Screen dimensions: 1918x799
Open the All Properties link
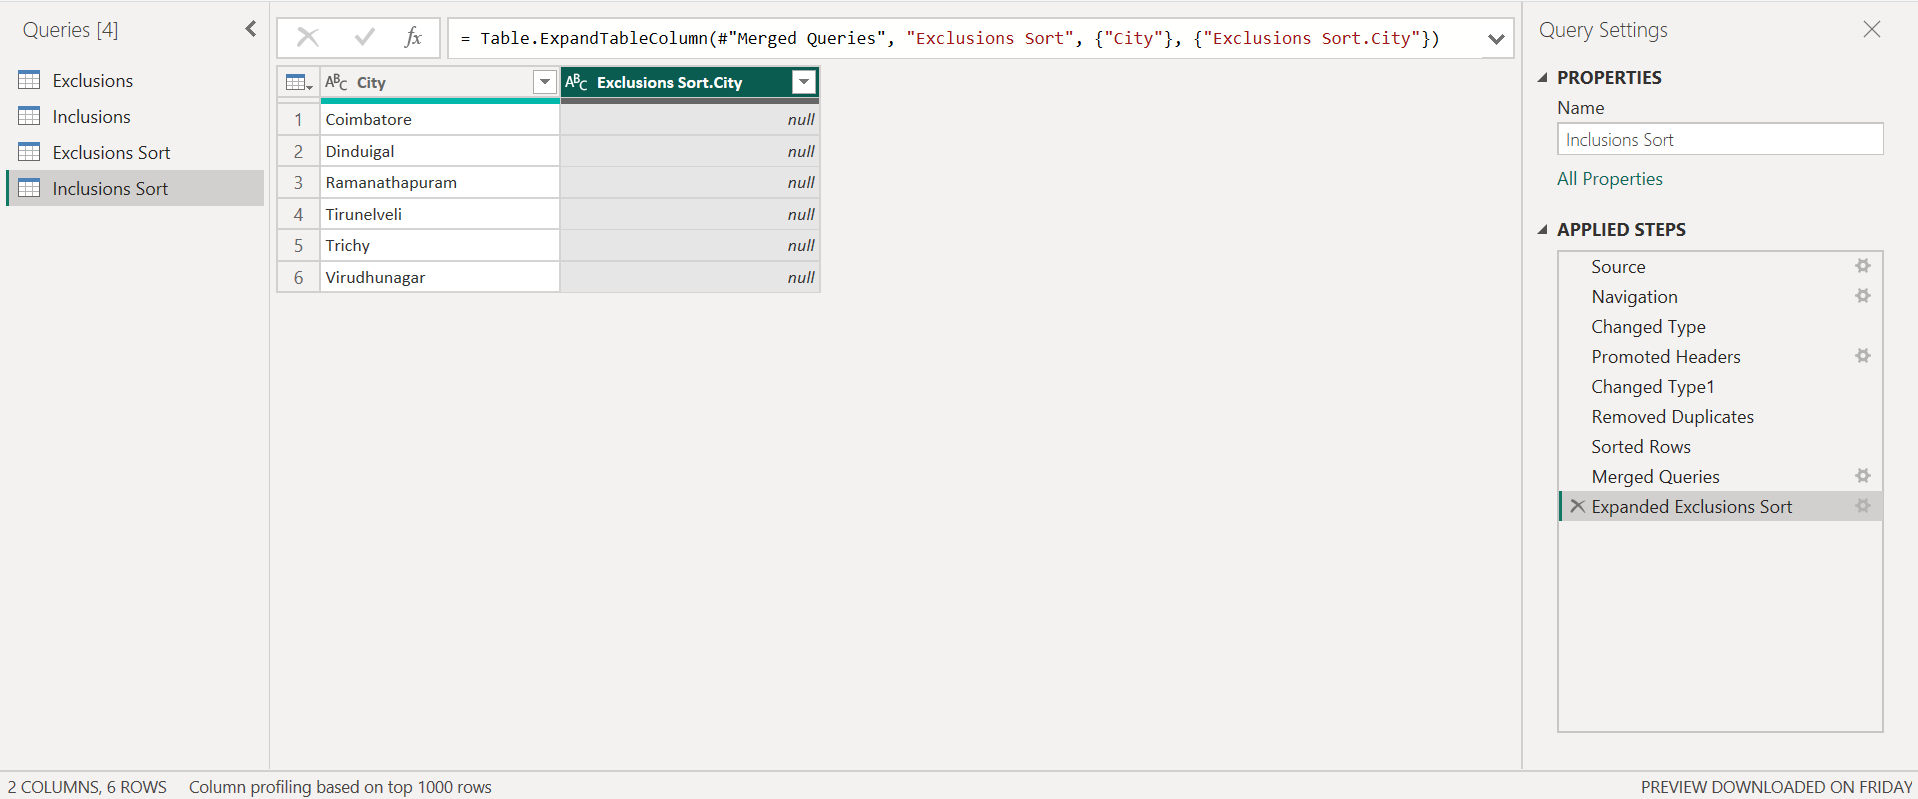(x=1609, y=179)
